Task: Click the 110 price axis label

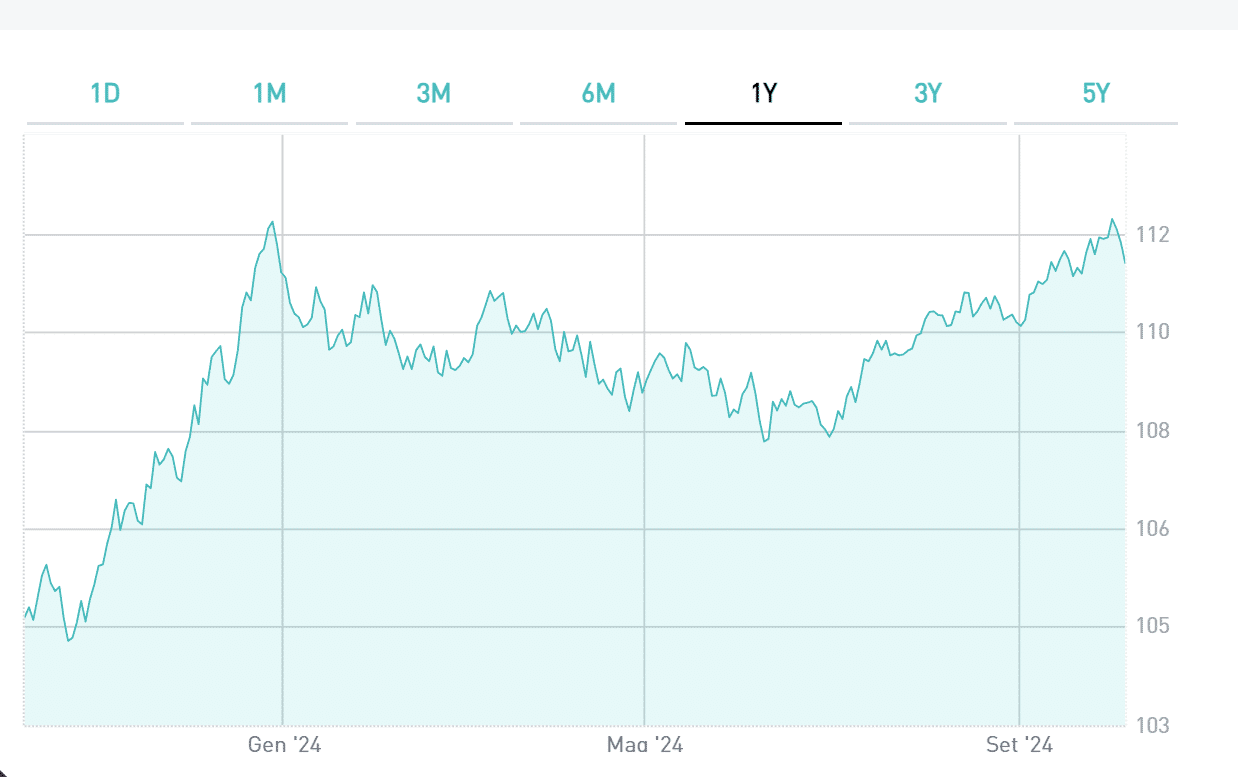Action: pos(1155,333)
